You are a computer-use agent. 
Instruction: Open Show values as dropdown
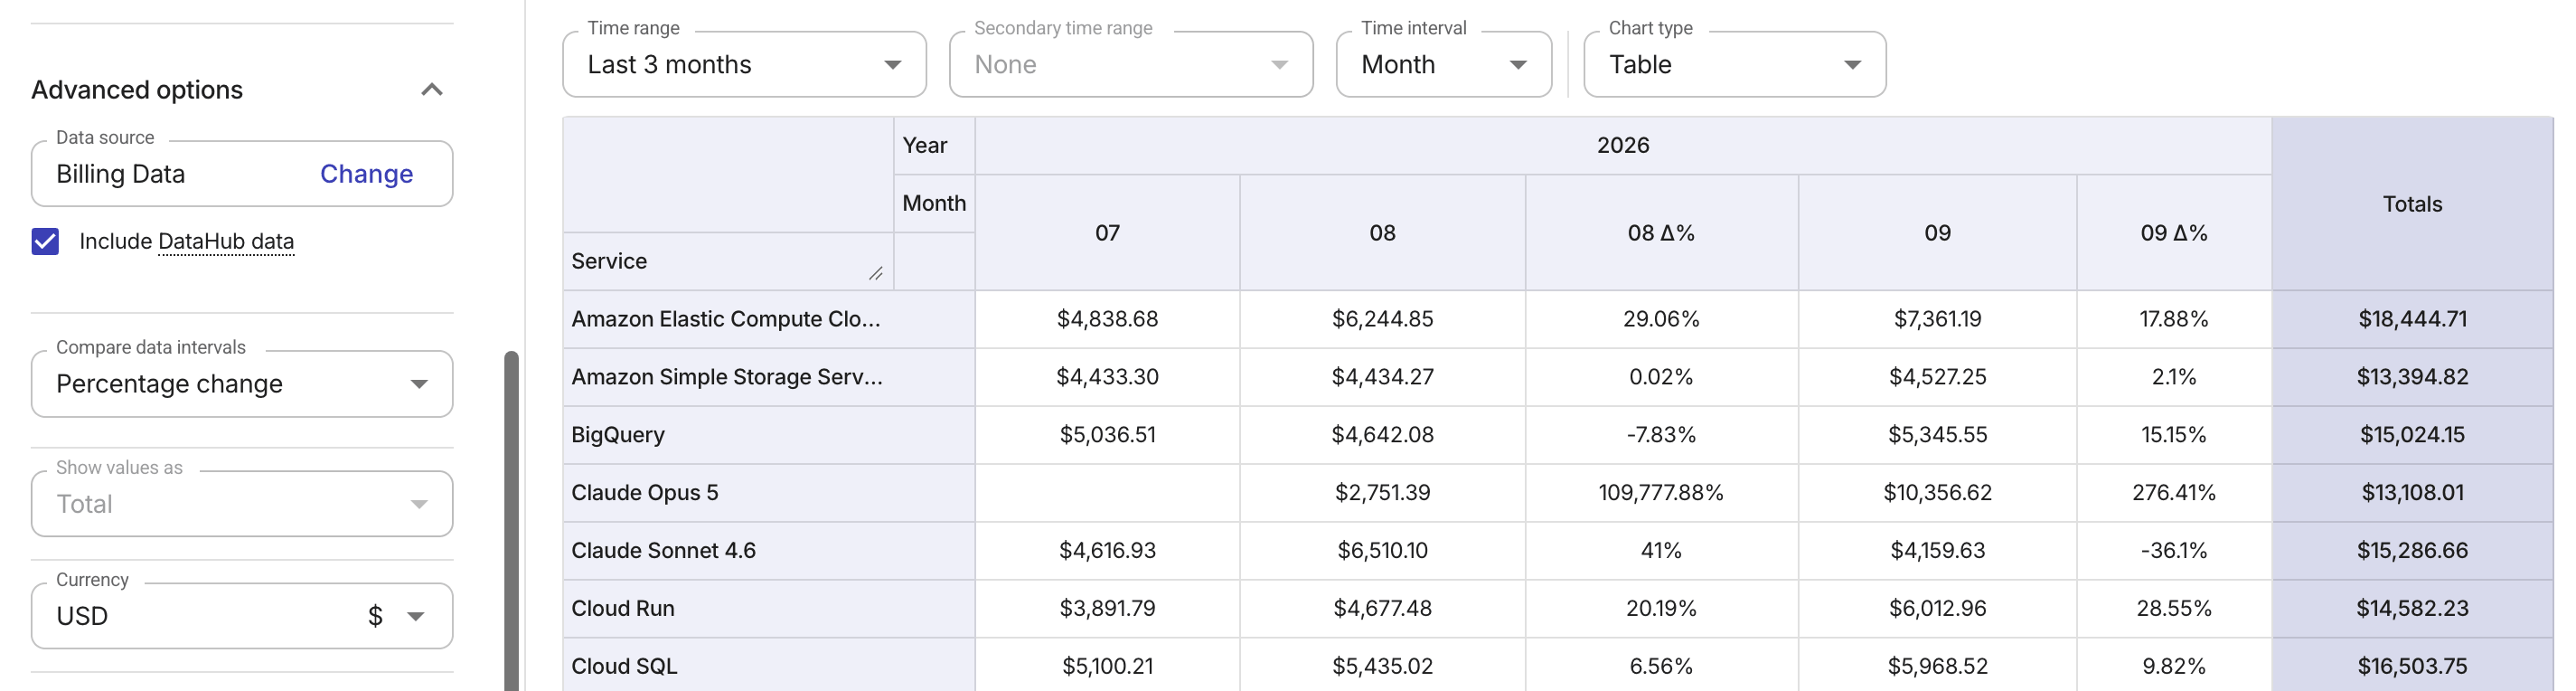pos(242,504)
